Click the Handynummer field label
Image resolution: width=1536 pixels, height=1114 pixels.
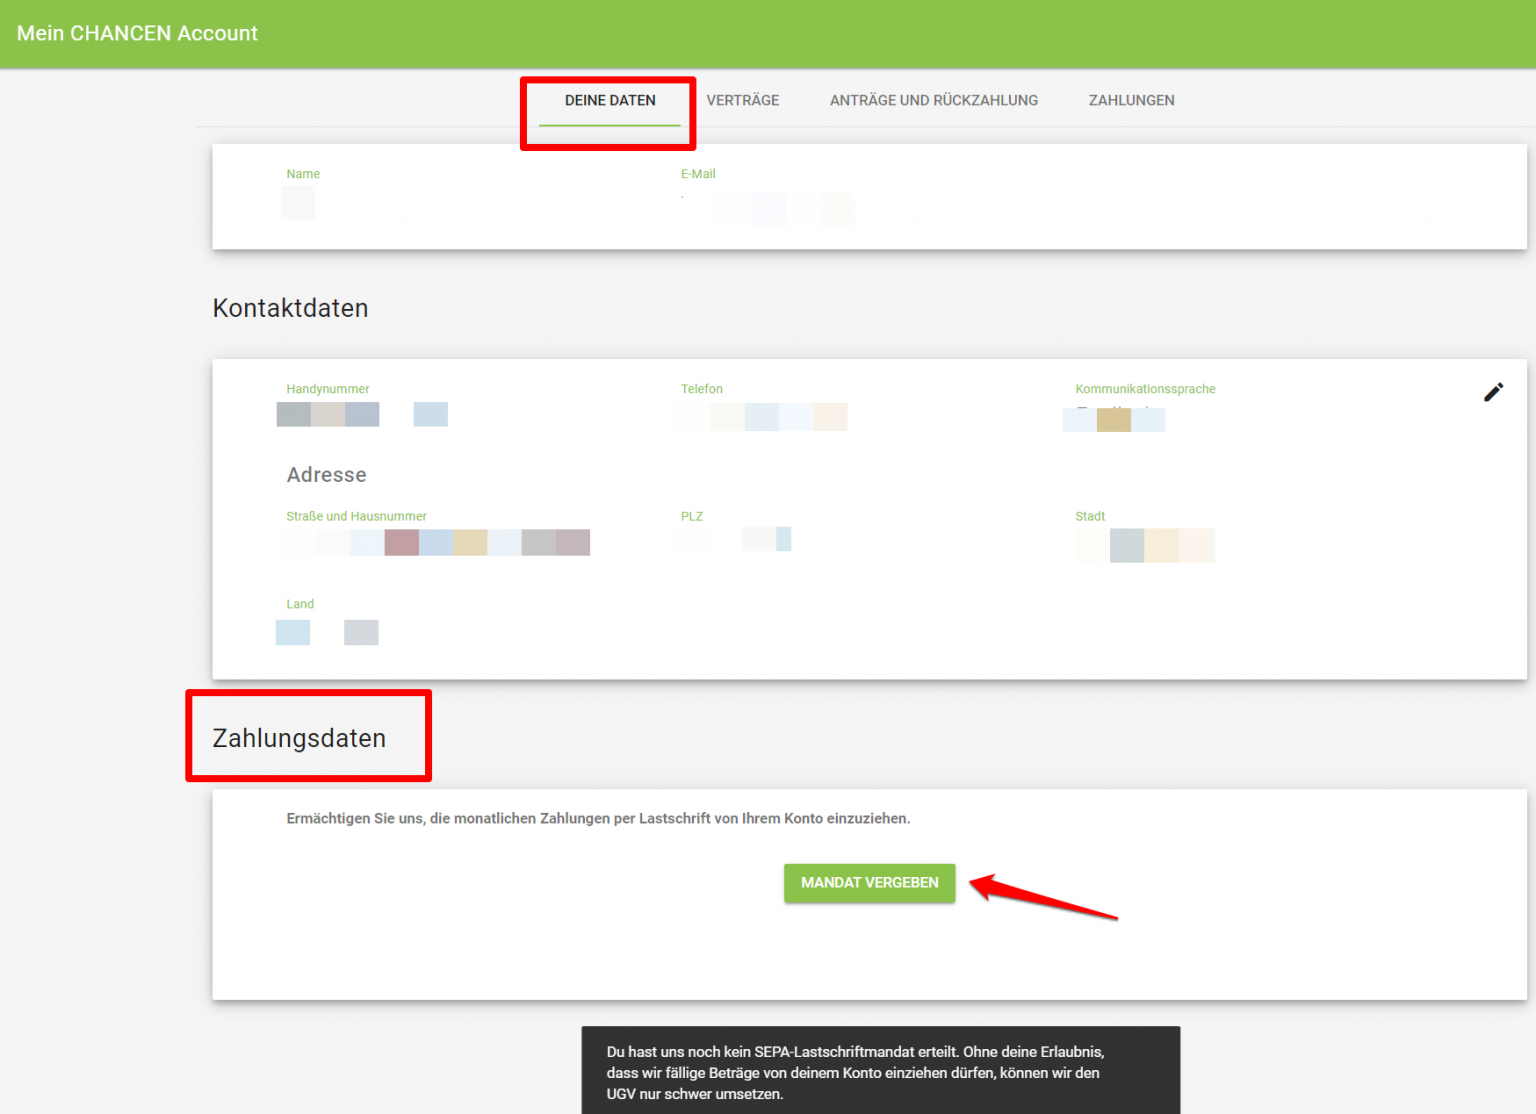pyautogui.click(x=327, y=389)
